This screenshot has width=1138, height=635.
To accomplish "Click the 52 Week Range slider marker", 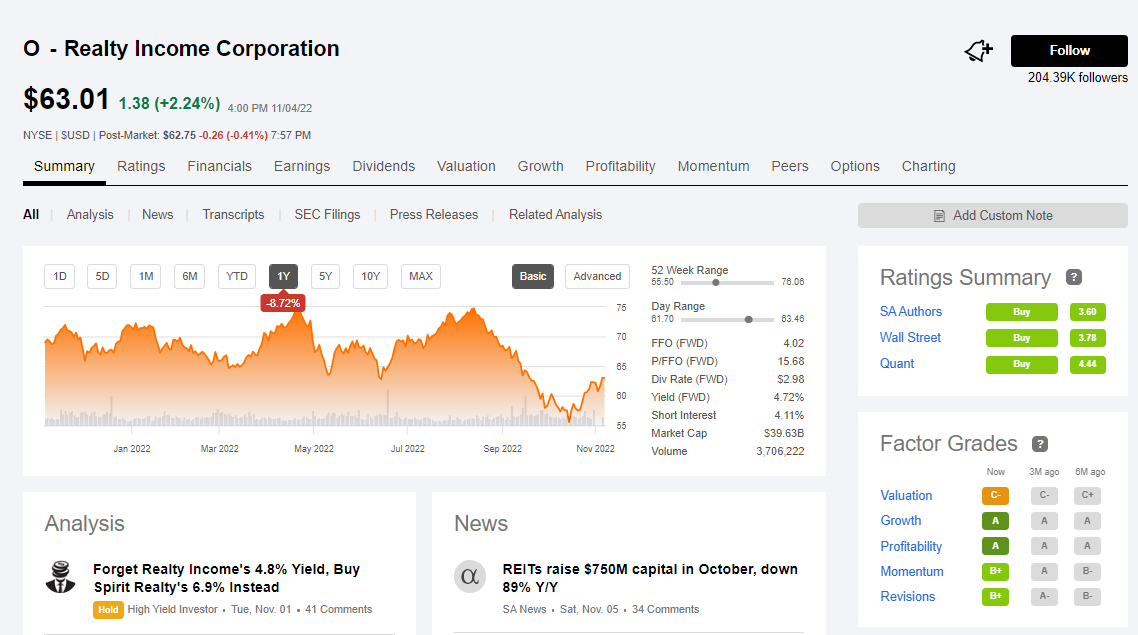I will [716, 282].
